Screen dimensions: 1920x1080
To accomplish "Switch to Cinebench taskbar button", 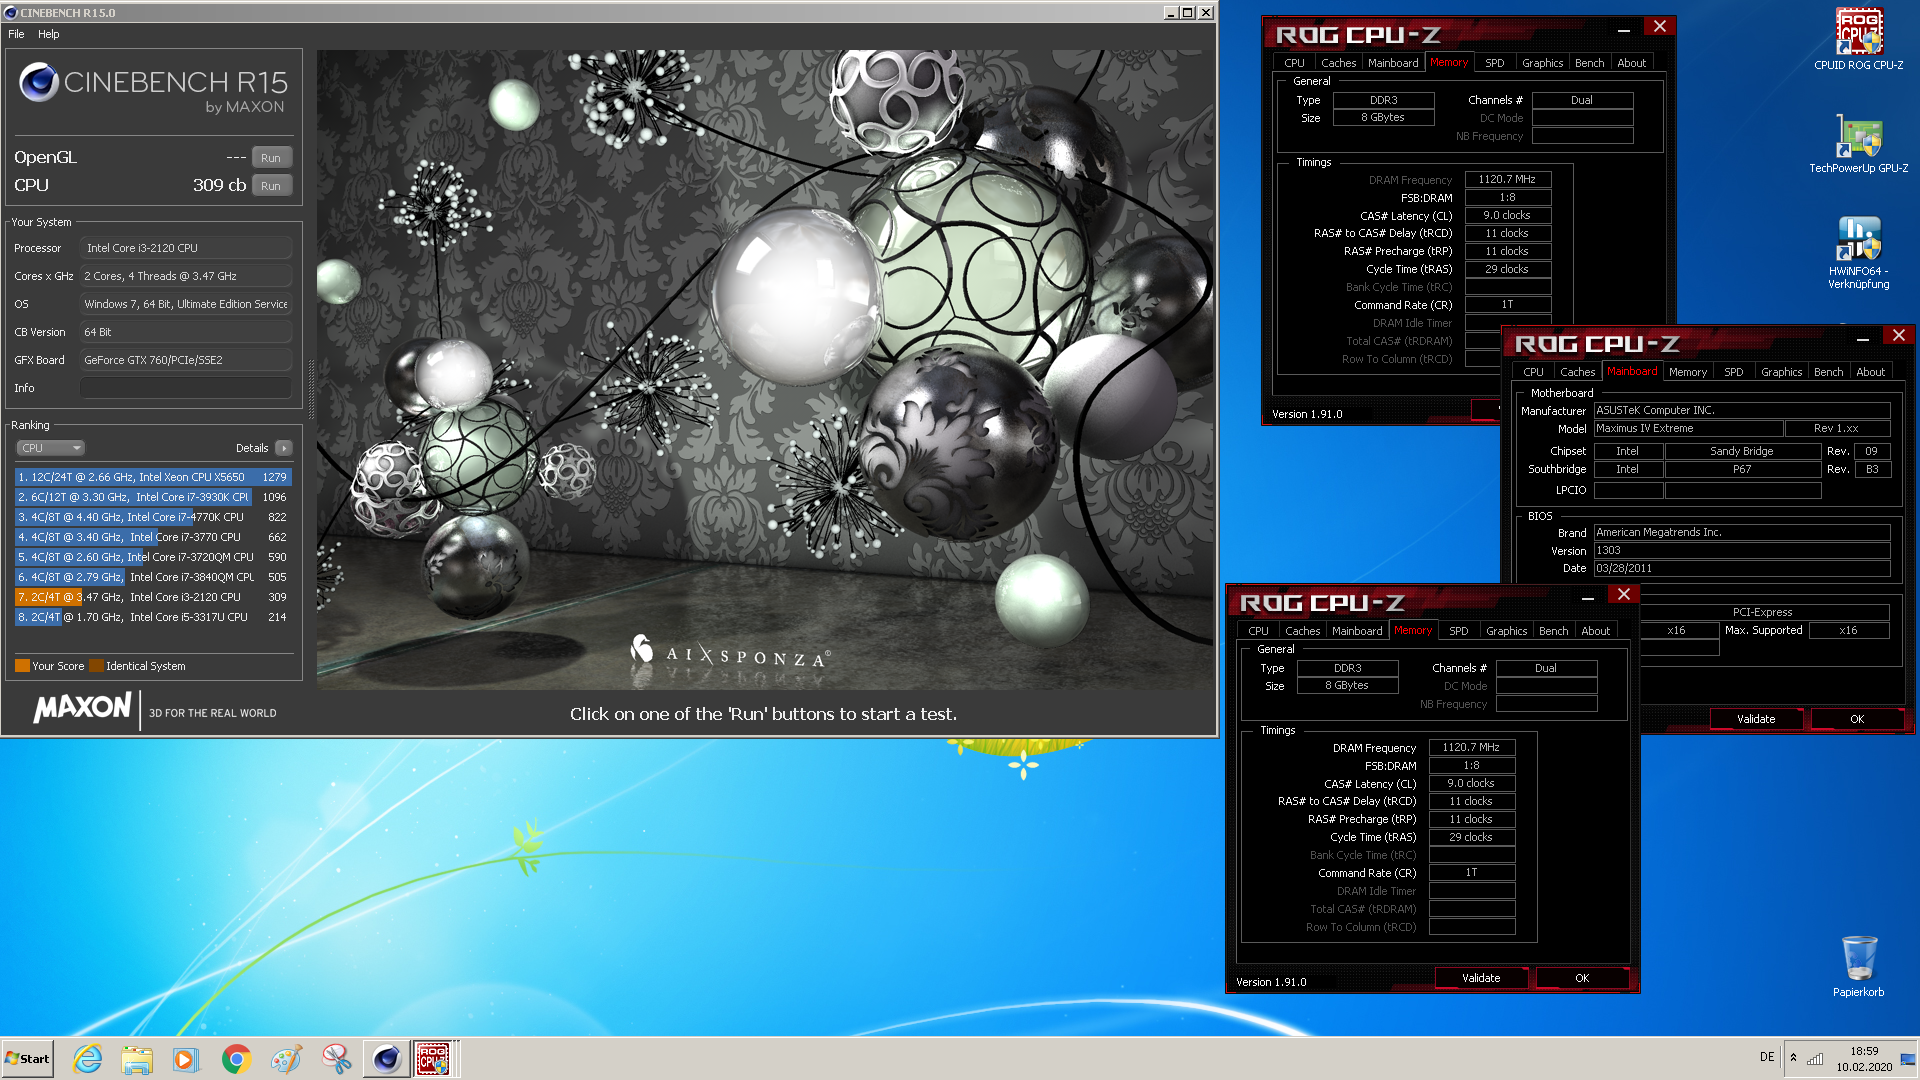I will 386,1059.
